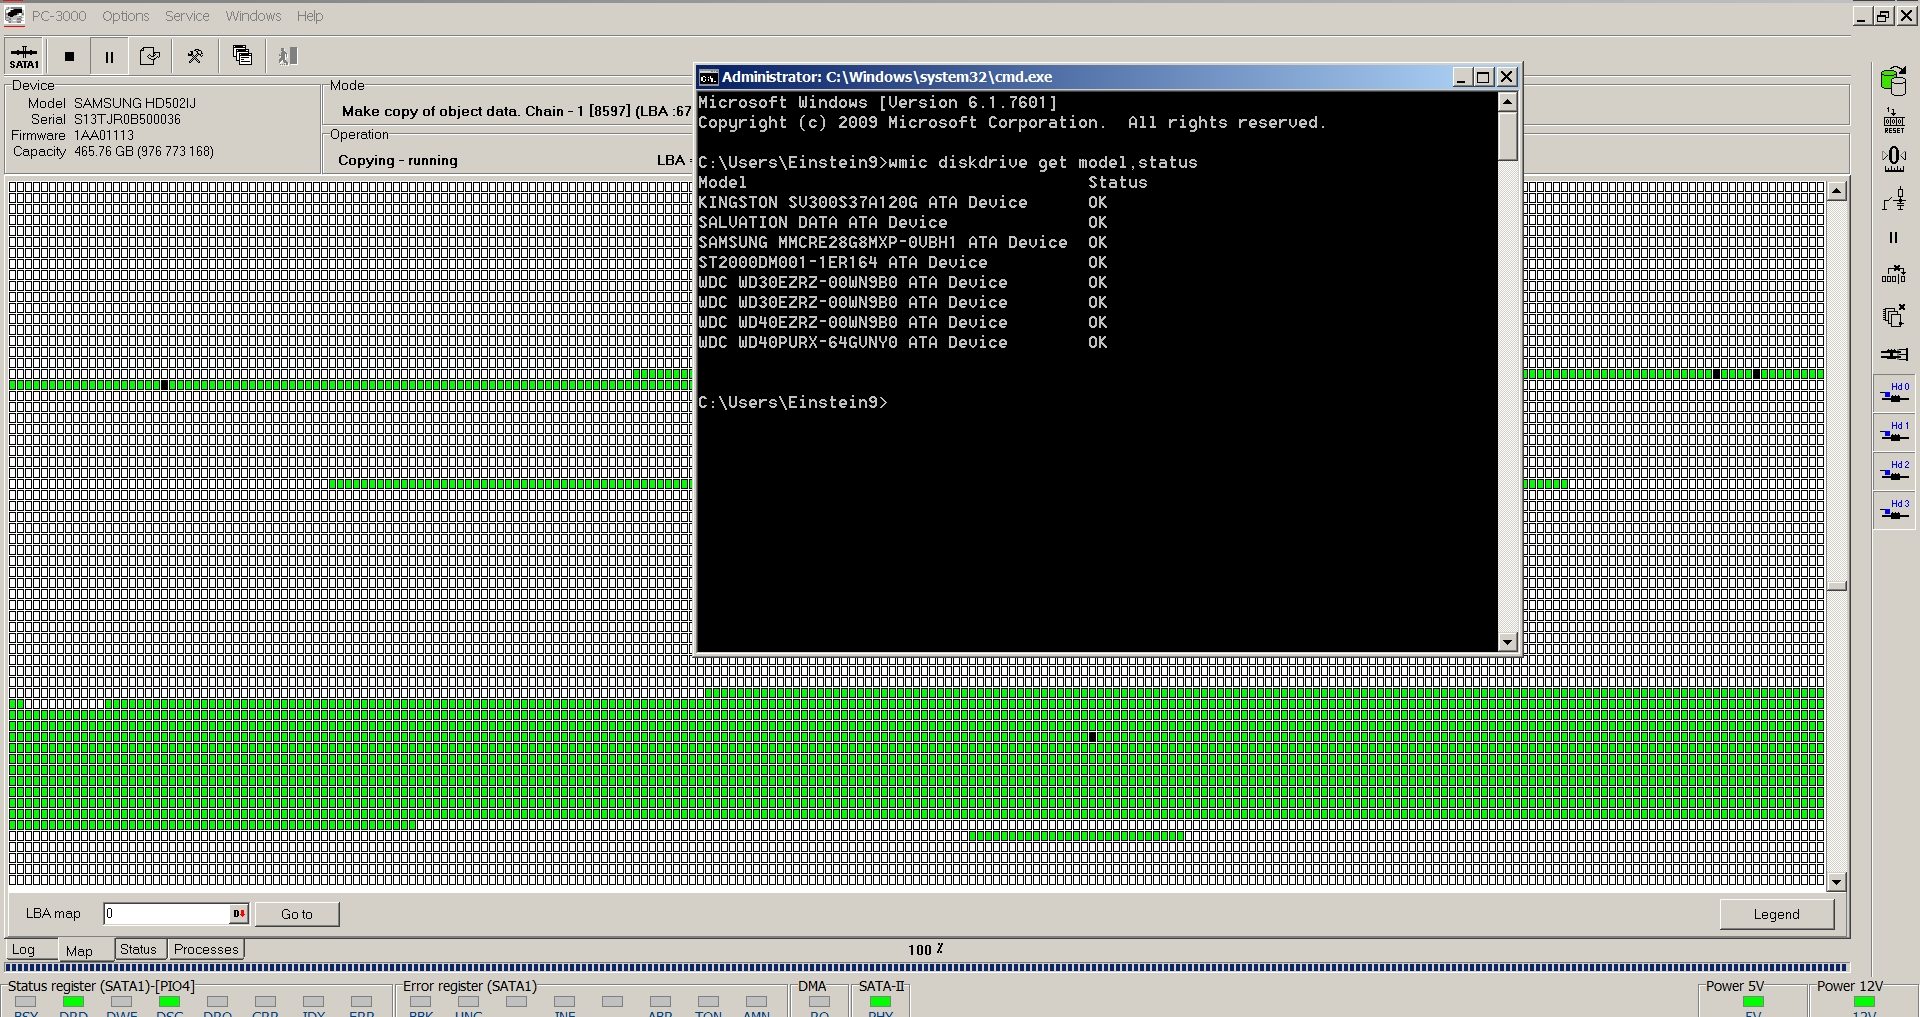This screenshot has width=1920, height=1017.
Task: Click the cmd window scrollbar thumb
Action: 1508,136
